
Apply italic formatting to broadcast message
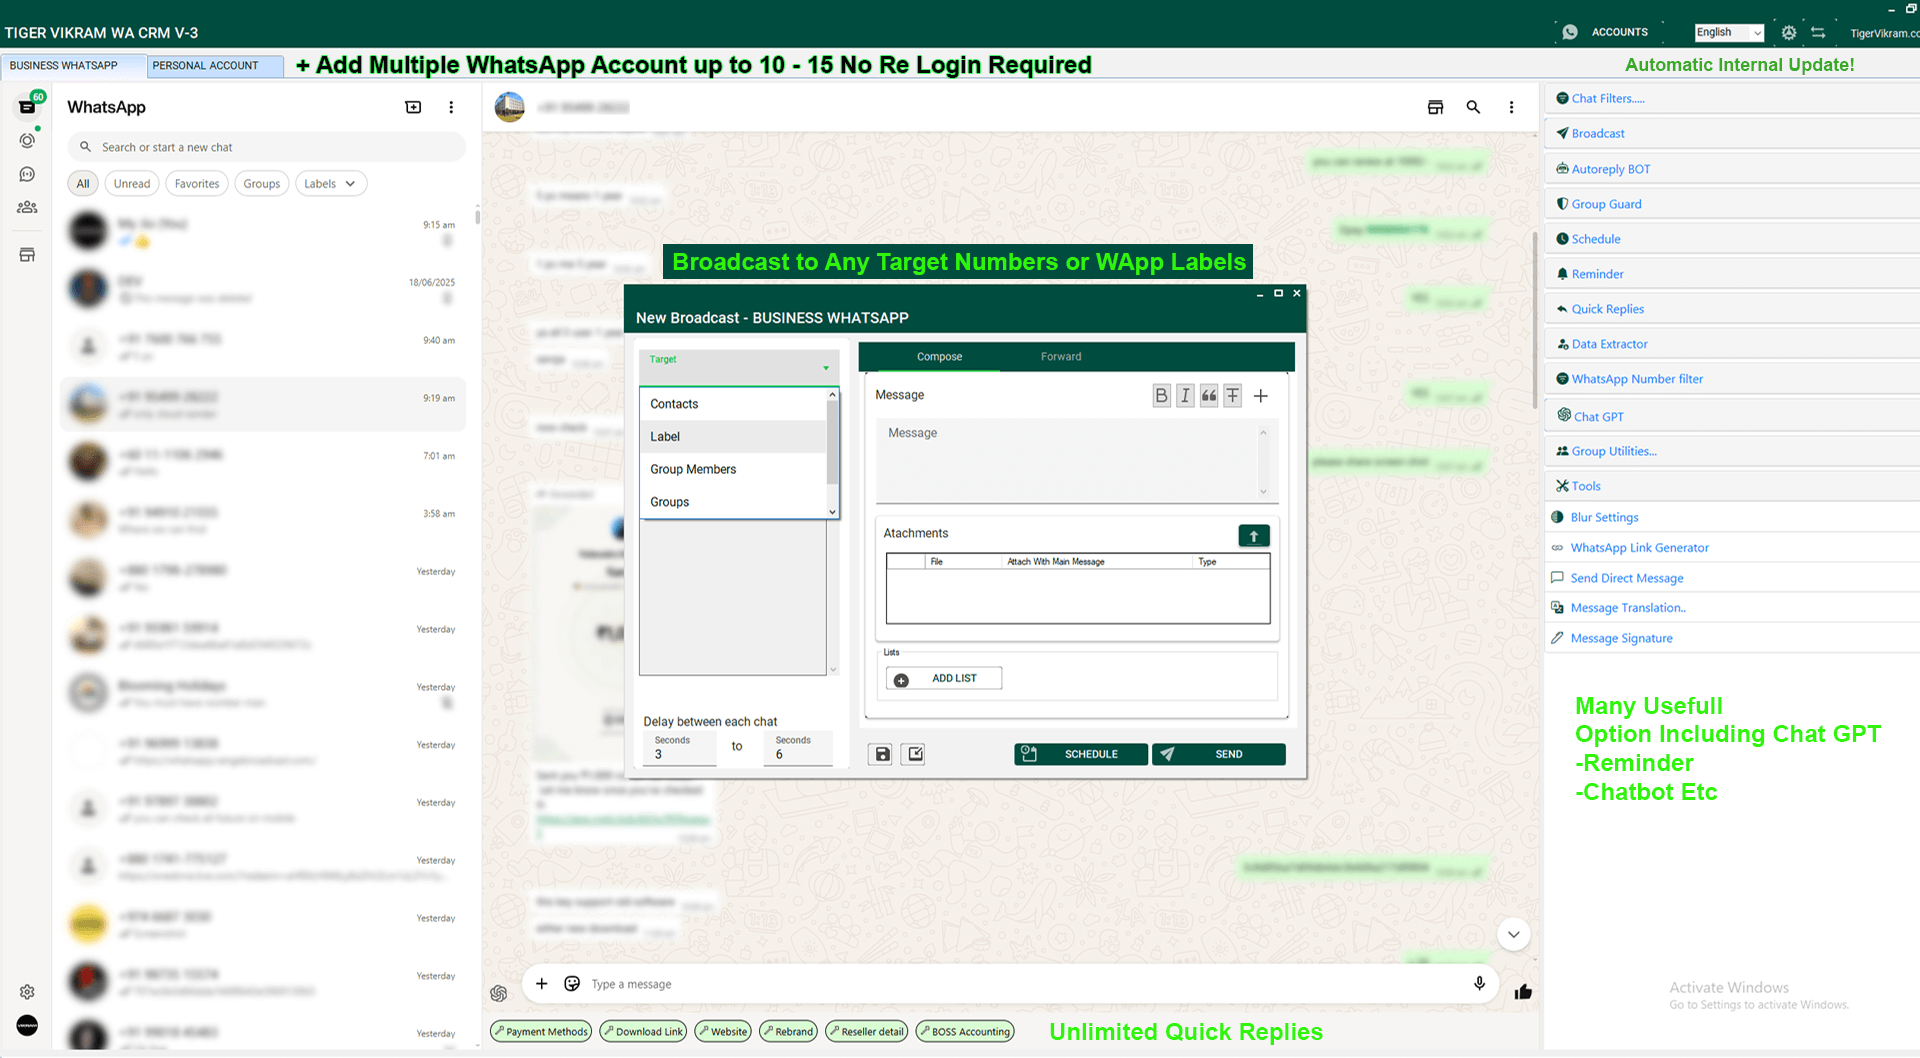pos(1185,395)
